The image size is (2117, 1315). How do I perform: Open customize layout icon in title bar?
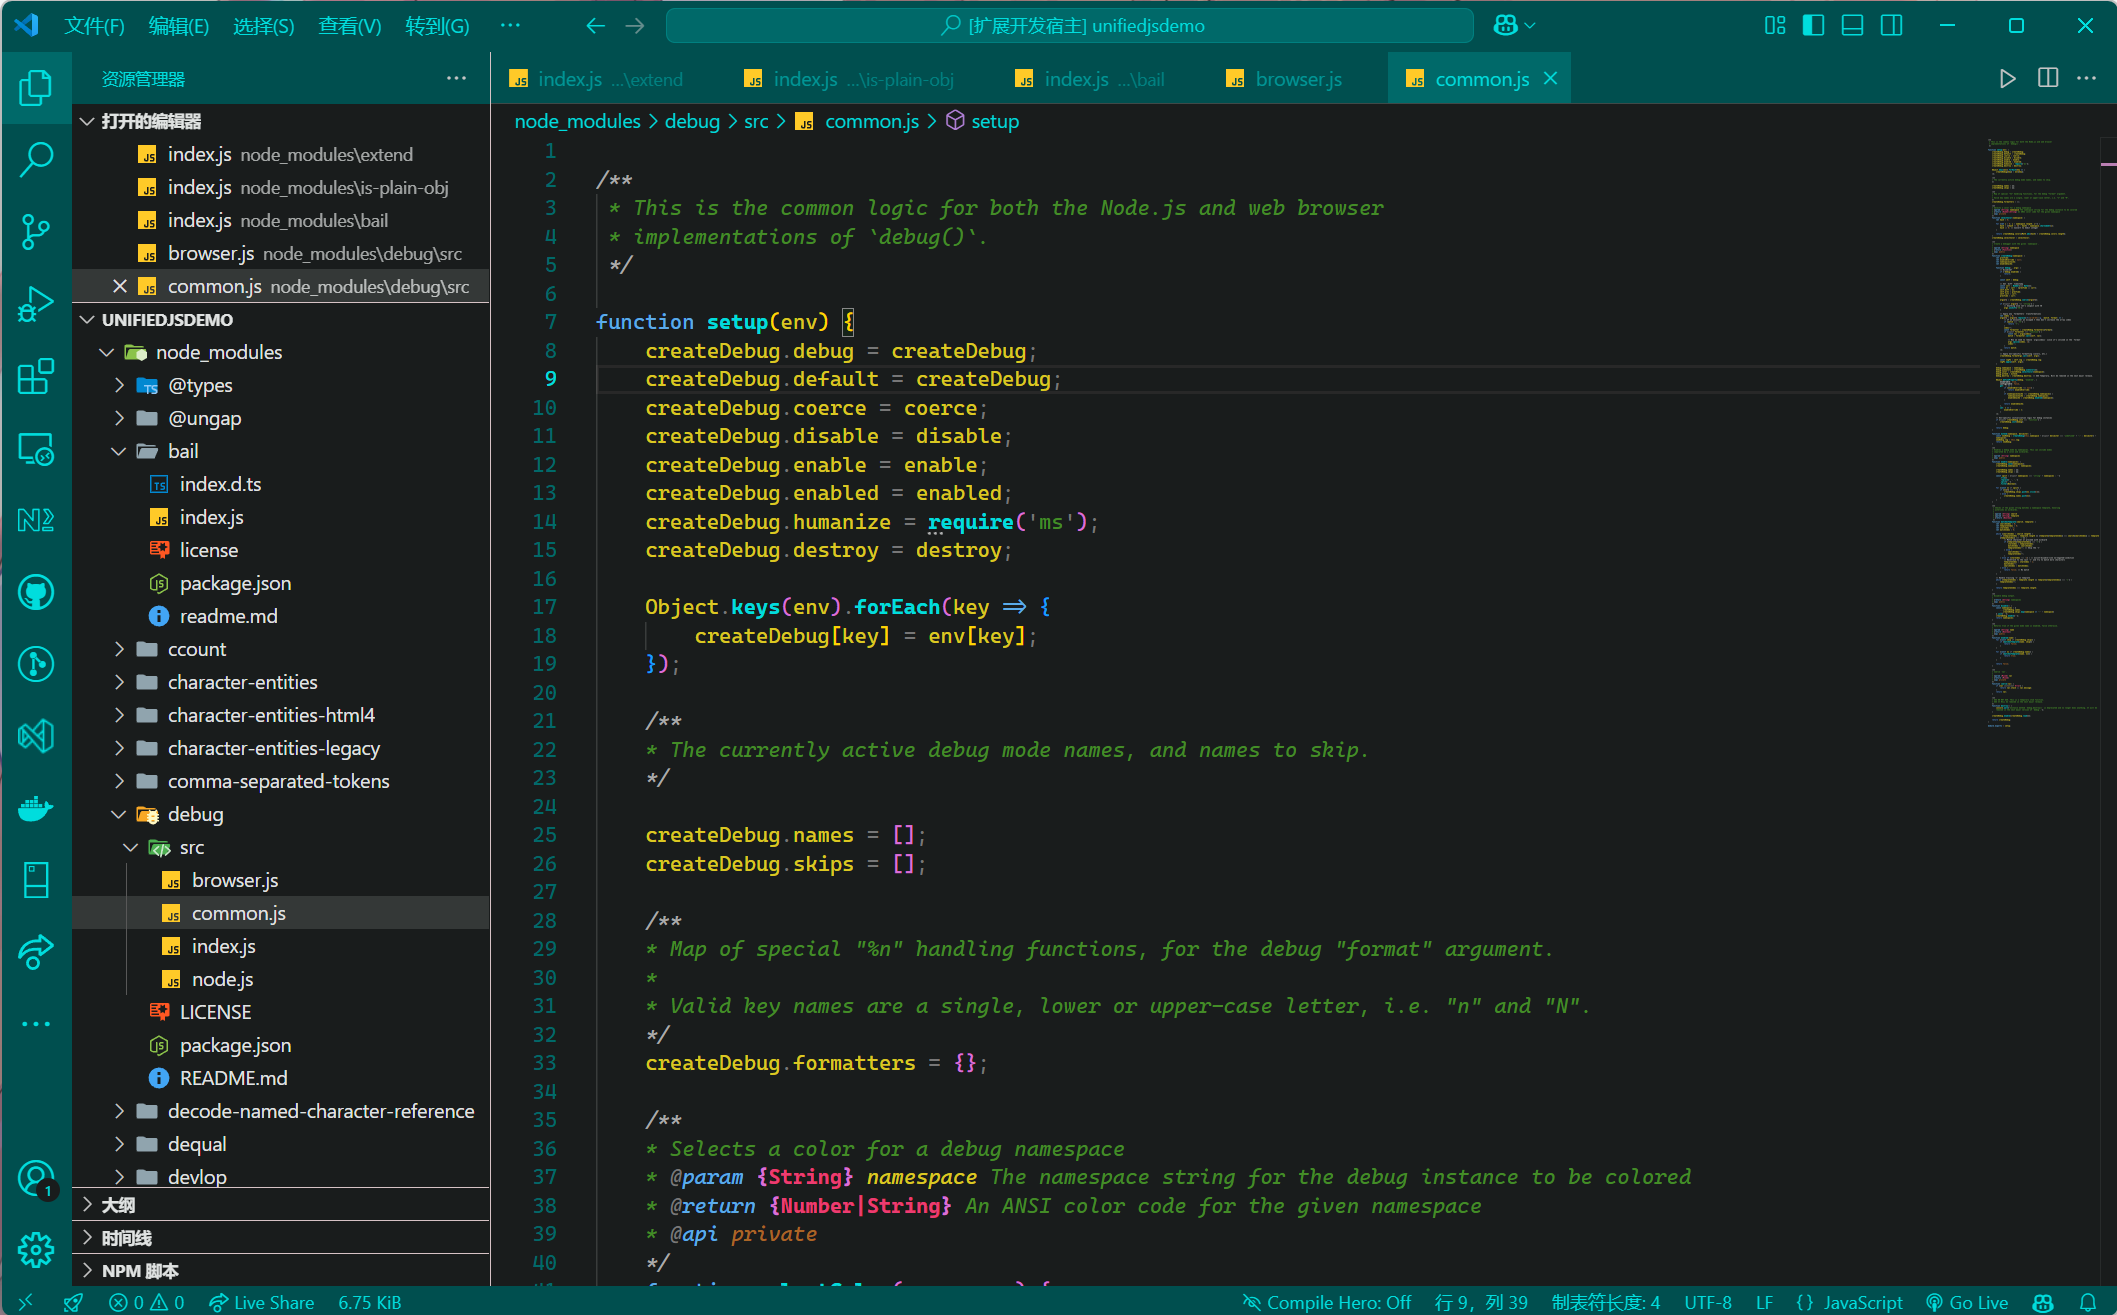1775,26
